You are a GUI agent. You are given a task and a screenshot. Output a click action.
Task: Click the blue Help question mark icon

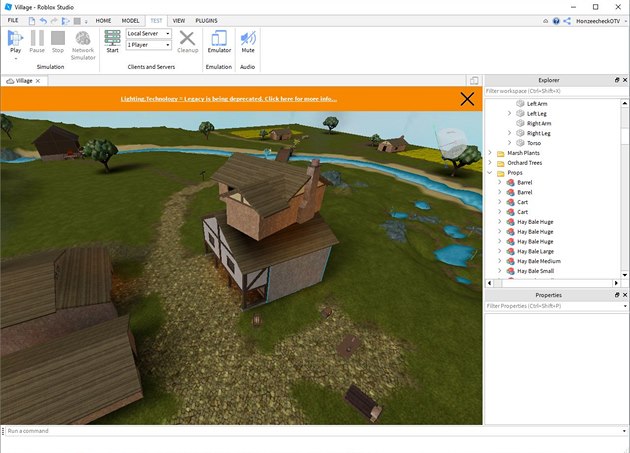(556, 21)
